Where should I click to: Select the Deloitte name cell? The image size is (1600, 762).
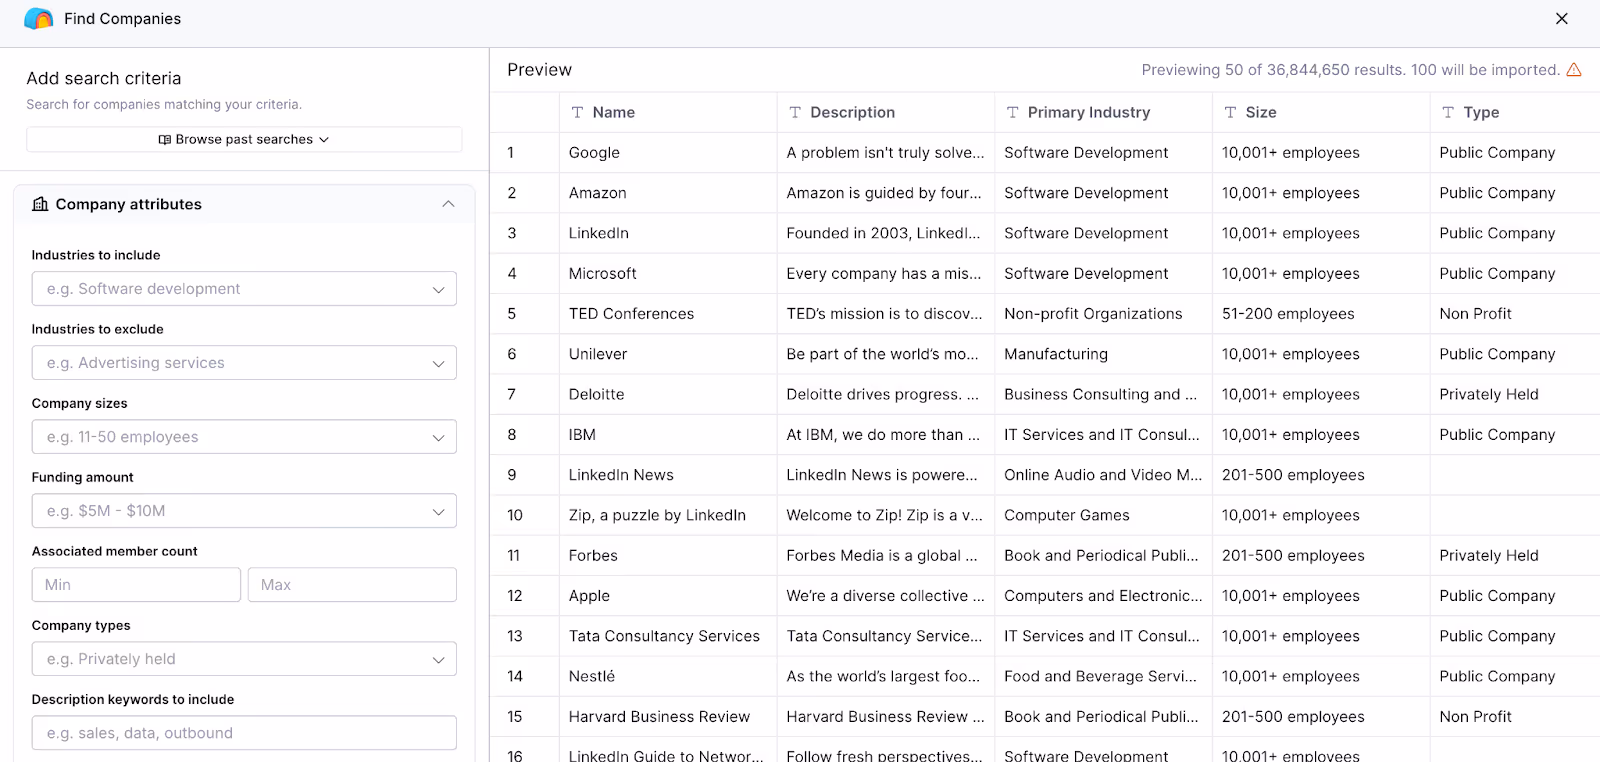click(x=668, y=394)
